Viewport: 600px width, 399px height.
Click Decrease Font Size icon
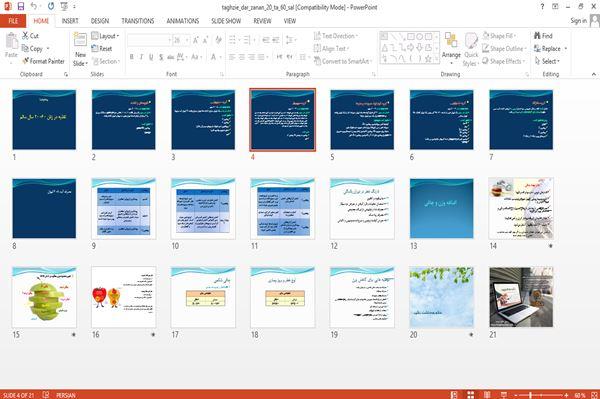click(x=205, y=40)
